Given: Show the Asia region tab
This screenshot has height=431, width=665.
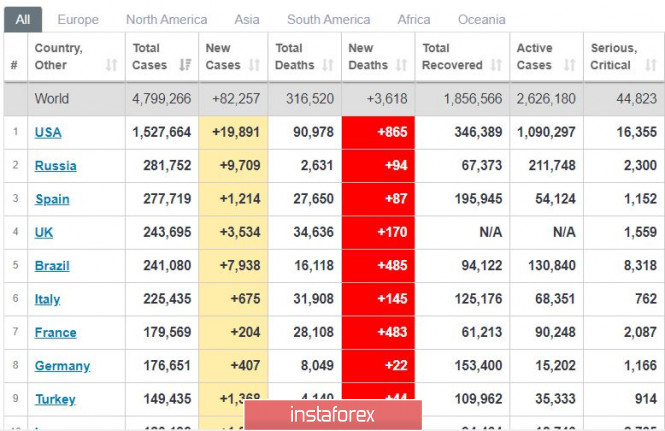Looking at the screenshot, I should [x=246, y=19].
